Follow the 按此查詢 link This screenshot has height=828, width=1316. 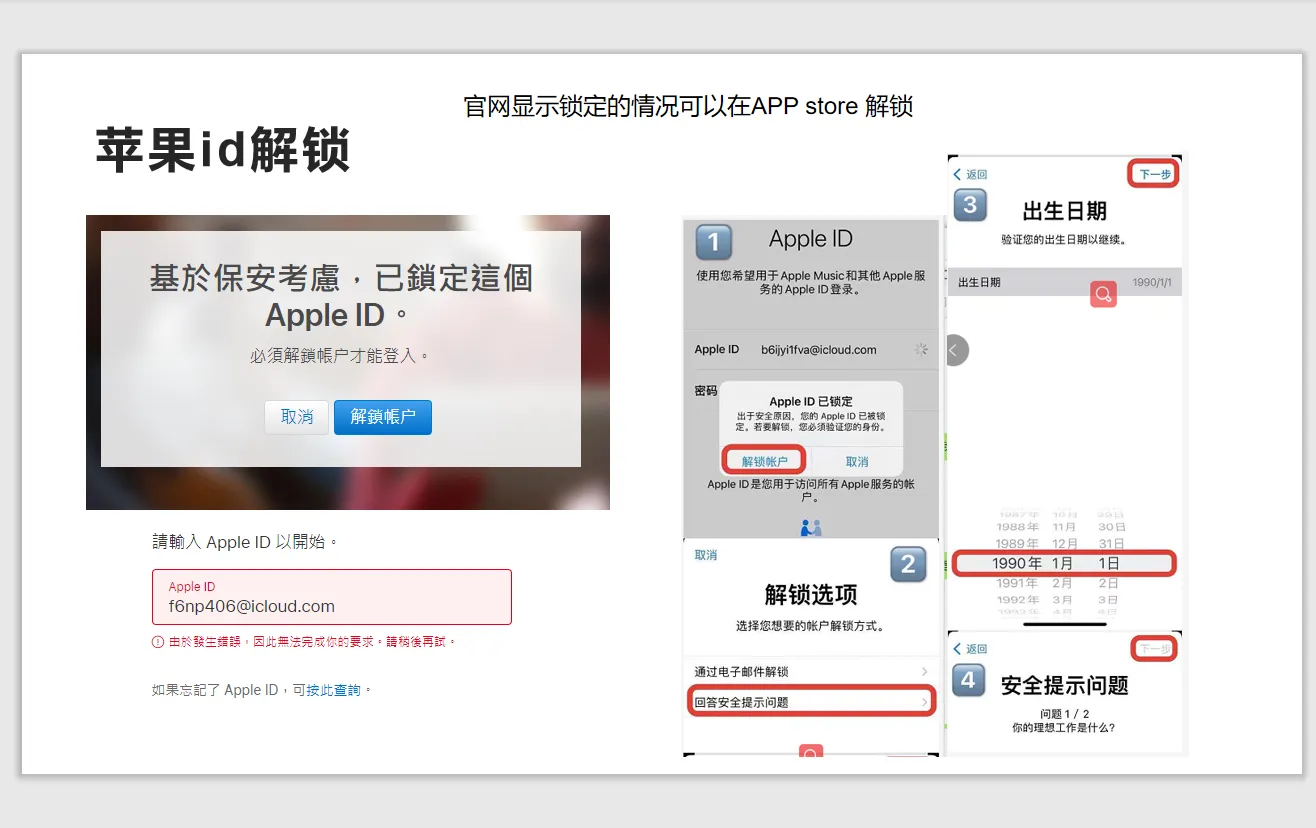(x=333, y=690)
